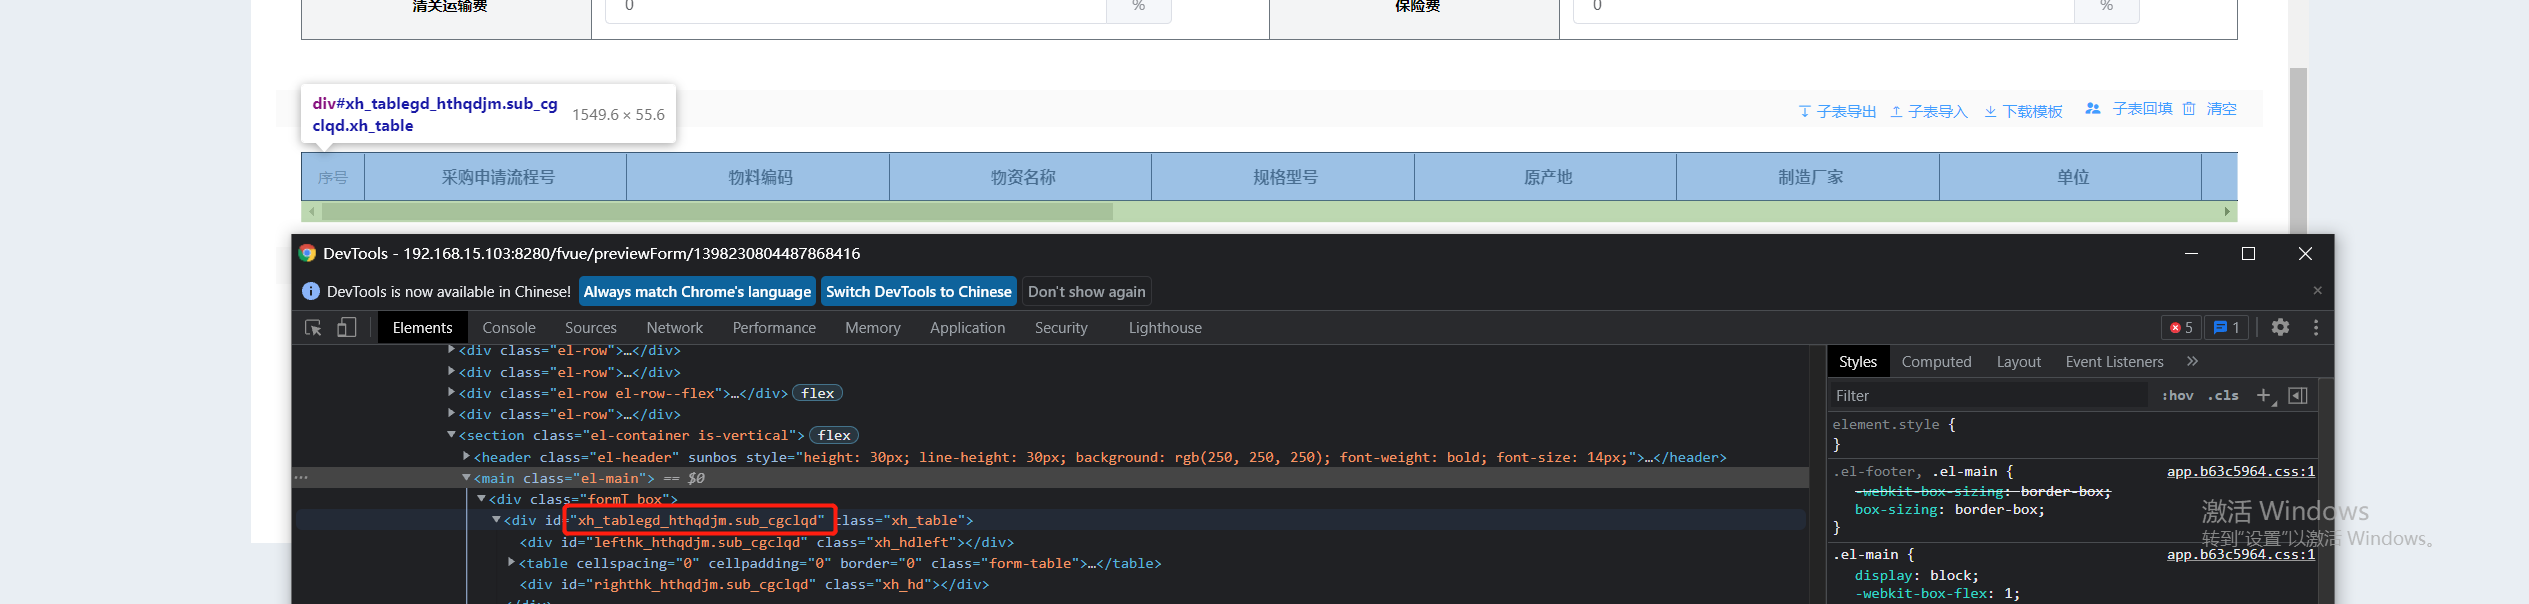Open DevTools settings gear
2529x604 pixels.
pos(2280,327)
